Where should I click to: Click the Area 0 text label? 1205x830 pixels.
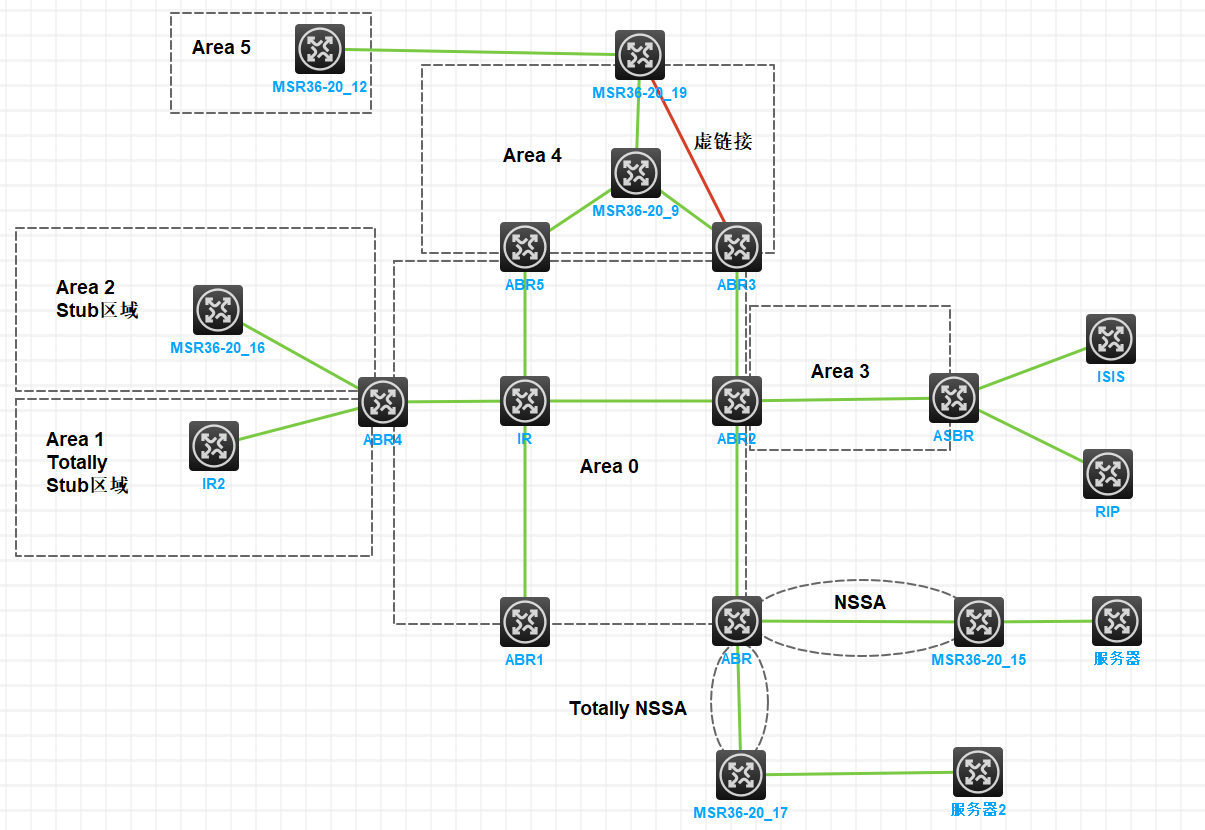click(609, 467)
